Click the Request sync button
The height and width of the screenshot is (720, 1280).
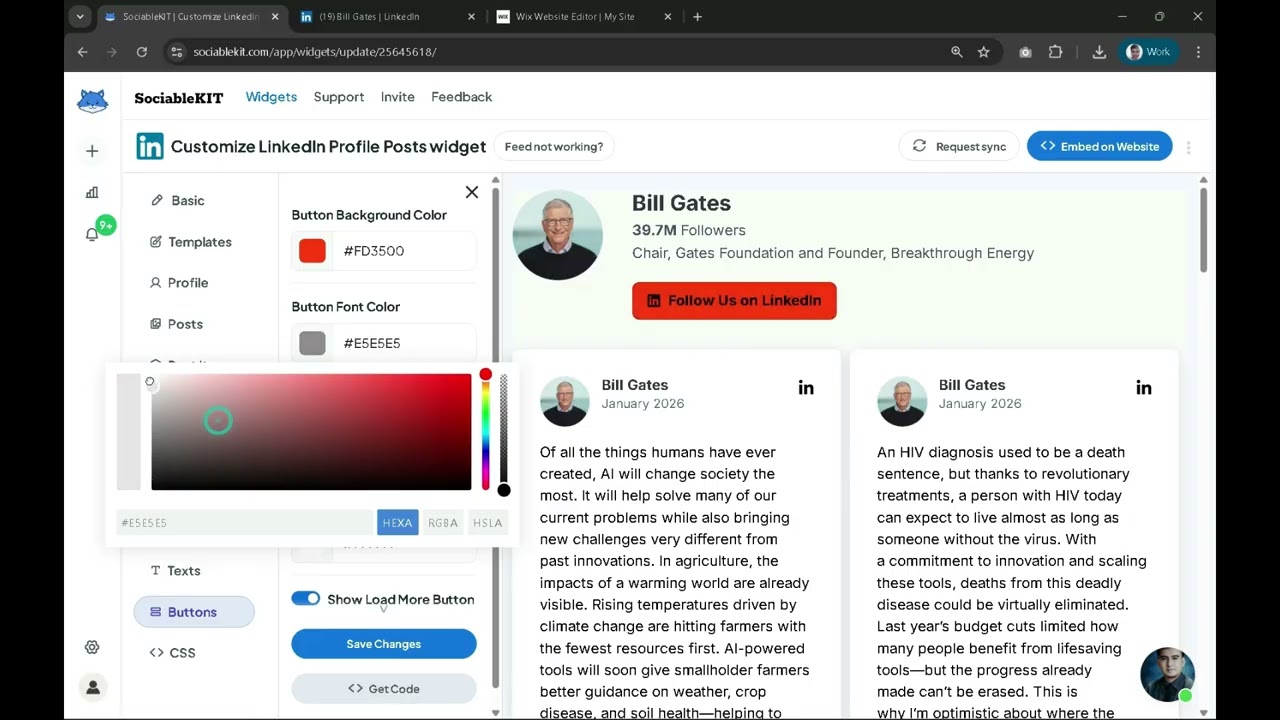959,146
